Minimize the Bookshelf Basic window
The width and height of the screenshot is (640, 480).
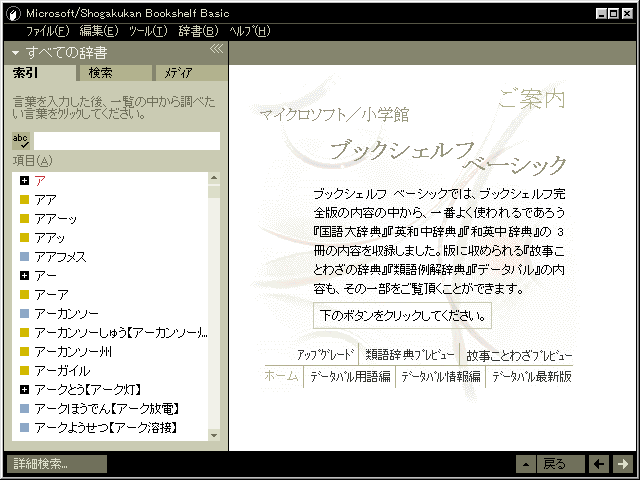tap(601, 14)
